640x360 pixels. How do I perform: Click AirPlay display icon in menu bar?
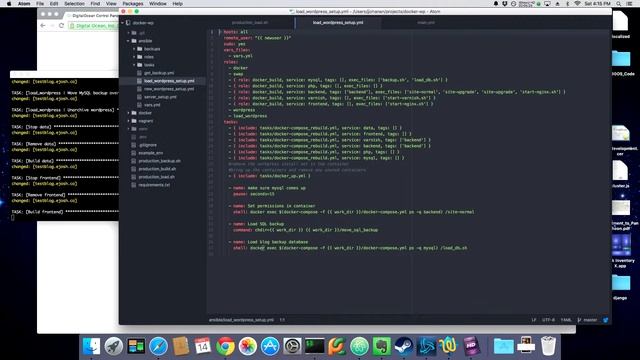(547, 4)
